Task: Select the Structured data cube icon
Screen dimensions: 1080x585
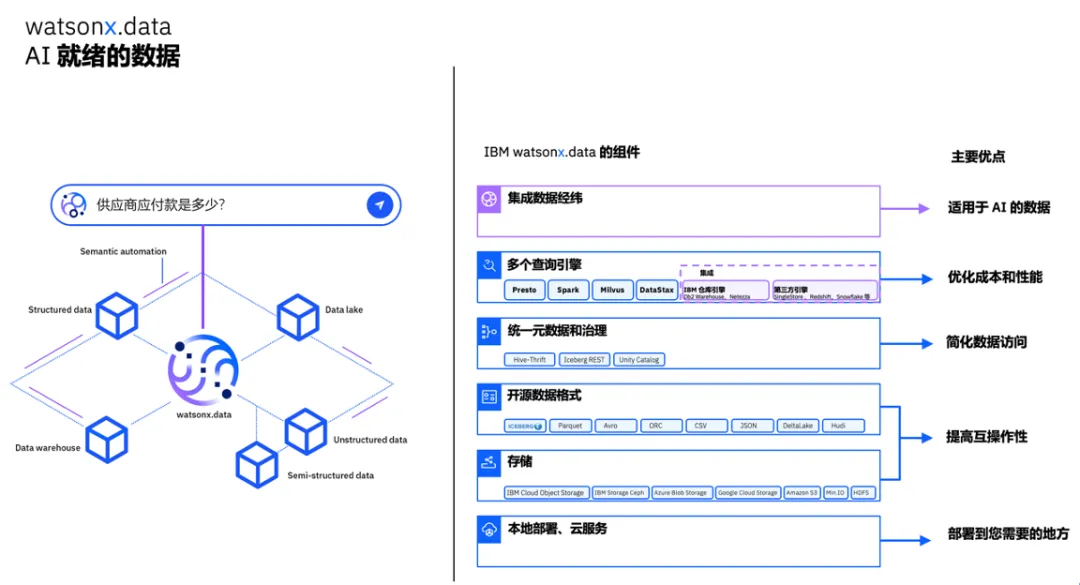Action: tap(116, 316)
